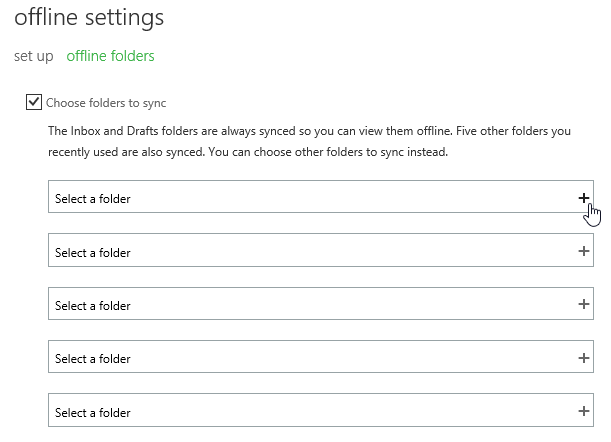Click the word 'Drafts' in the description
This screenshot has width=611, height=442.
click(140, 131)
